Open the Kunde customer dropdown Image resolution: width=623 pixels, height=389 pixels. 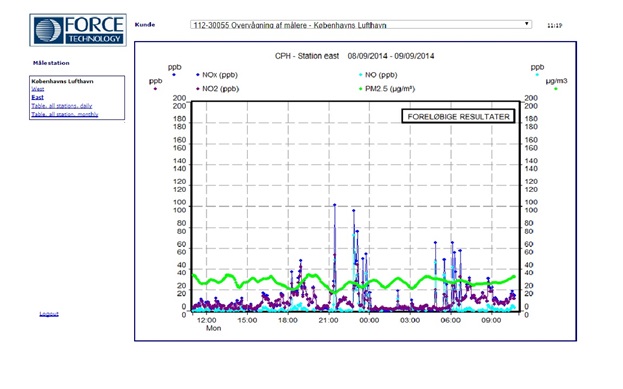pos(361,25)
